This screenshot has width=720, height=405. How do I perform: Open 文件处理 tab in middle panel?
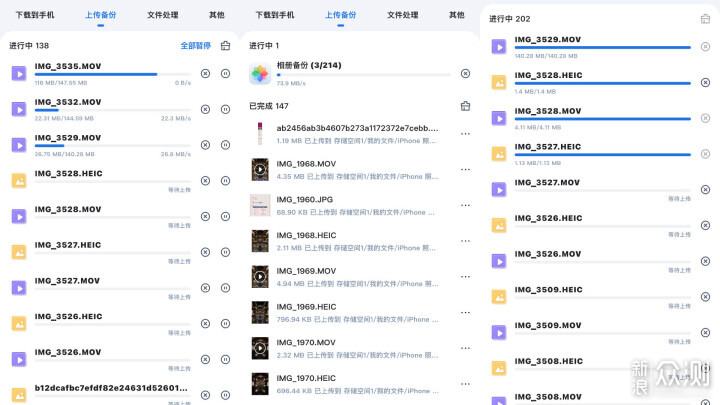coord(403,15)
